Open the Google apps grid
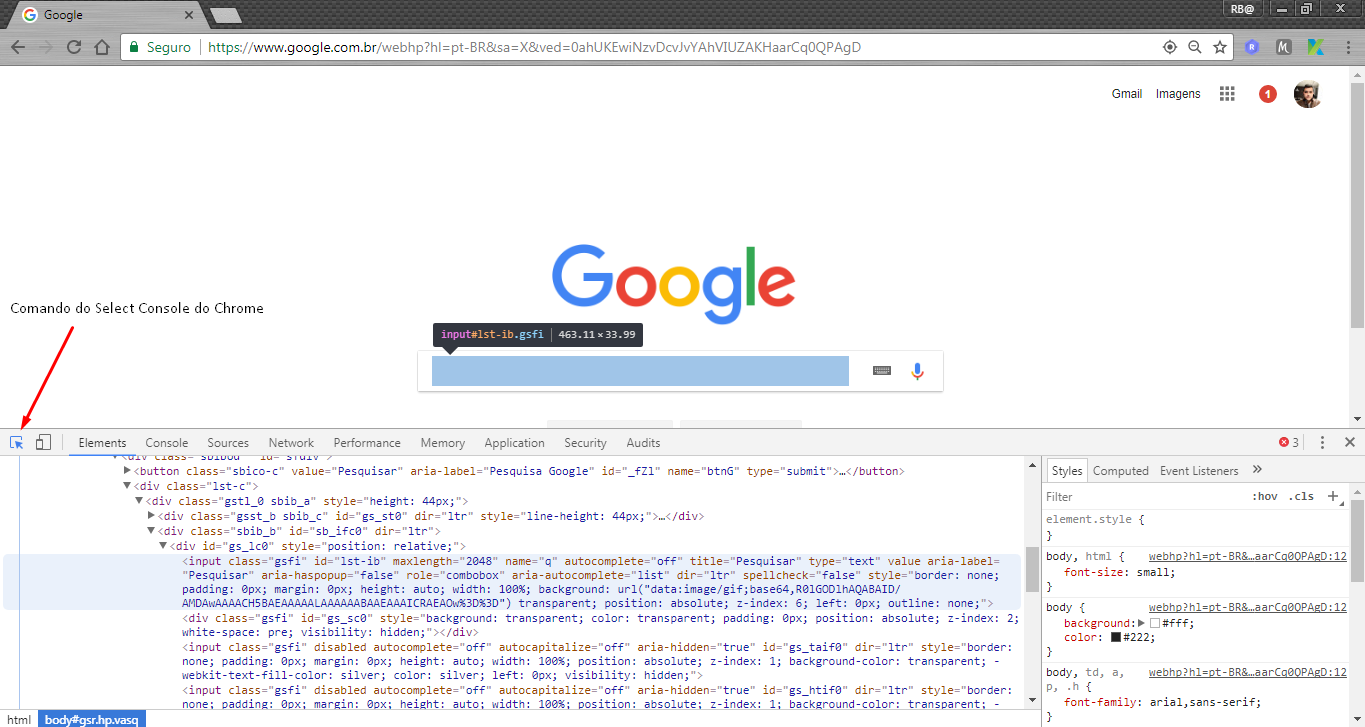Viewport: 1365px width, 727px height. click(x=1227, y=94)
